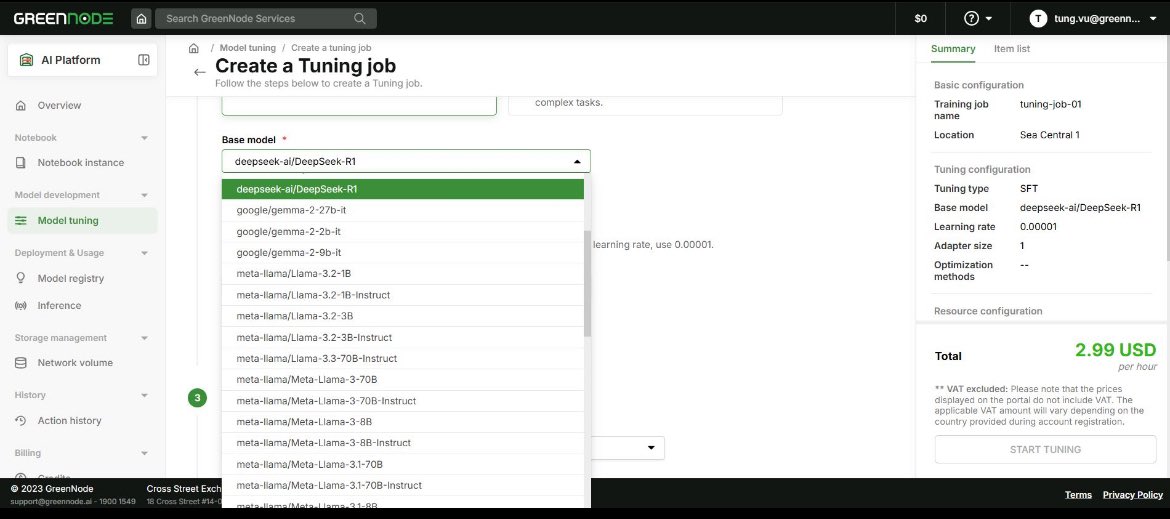This screenshot has height=519, width=1170.
Task: Select meta-llama/Meta-Llama-3.1-70B-Instruct option
Action: click(403, 485)
